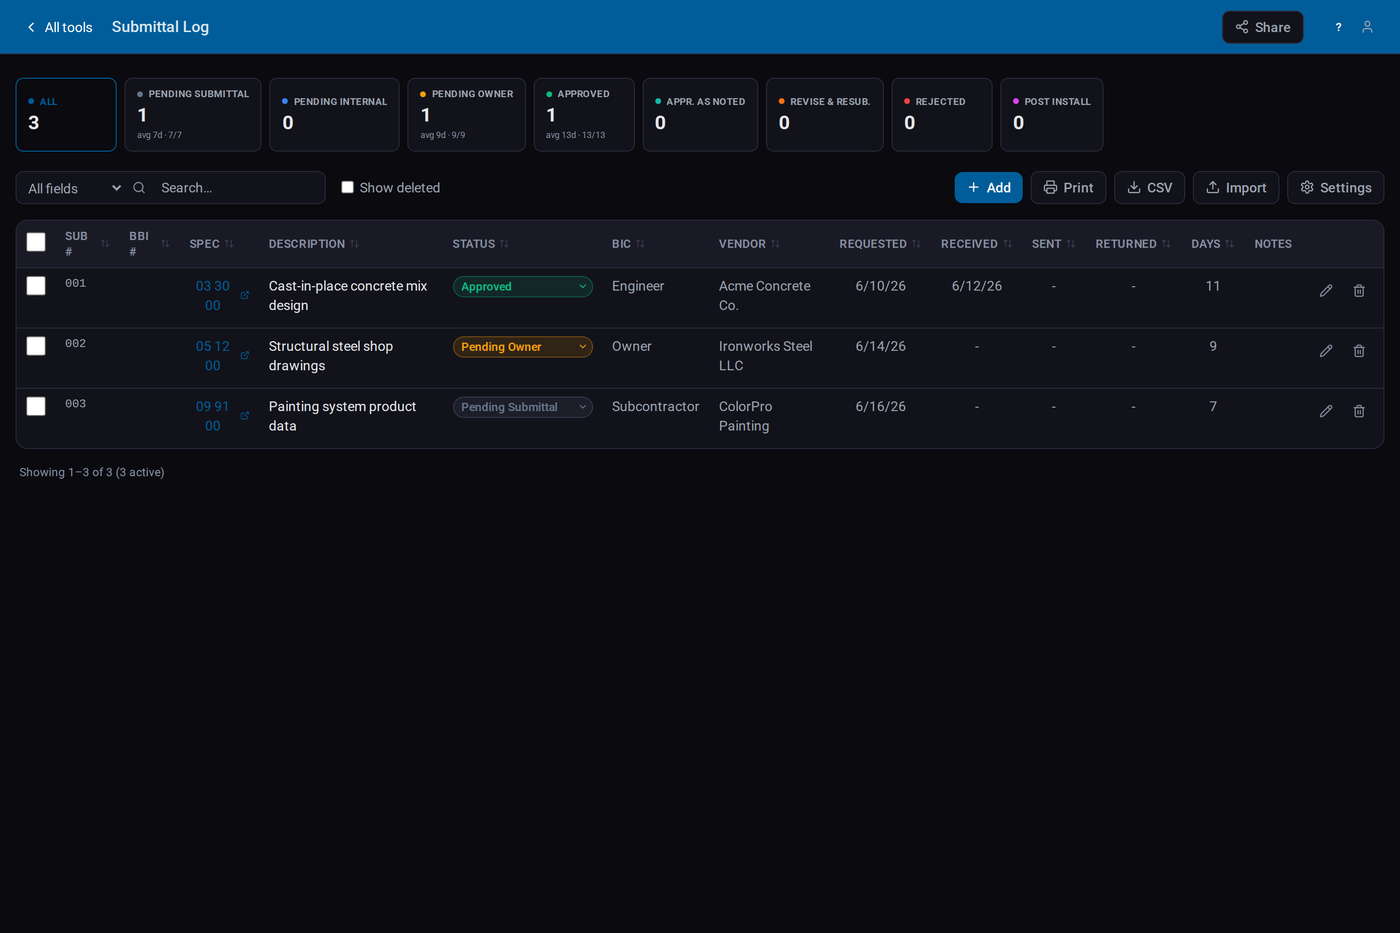The width and height of the screenshot is (1400, 933).
Task: Click the Add button
Action: [x=988, y=188]
